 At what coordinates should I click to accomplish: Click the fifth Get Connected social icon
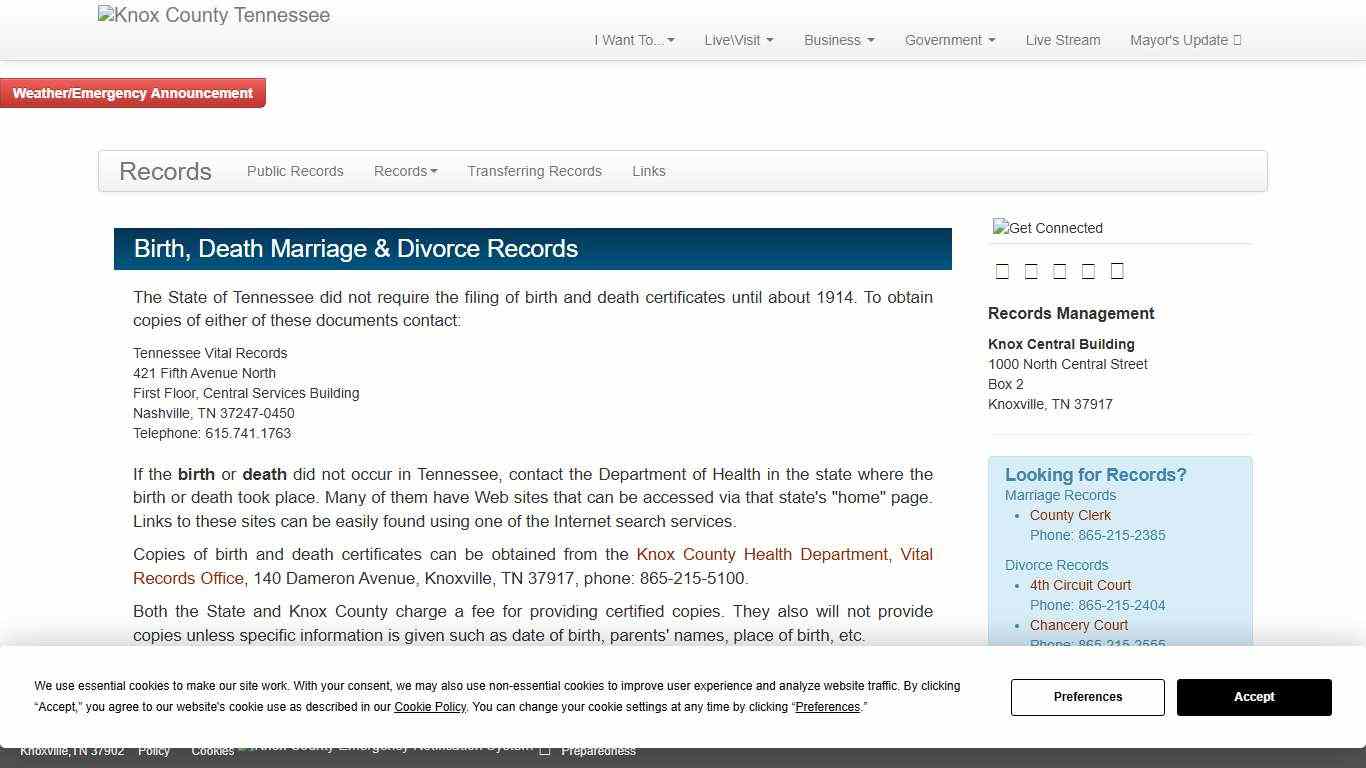tap(1117, 270)
